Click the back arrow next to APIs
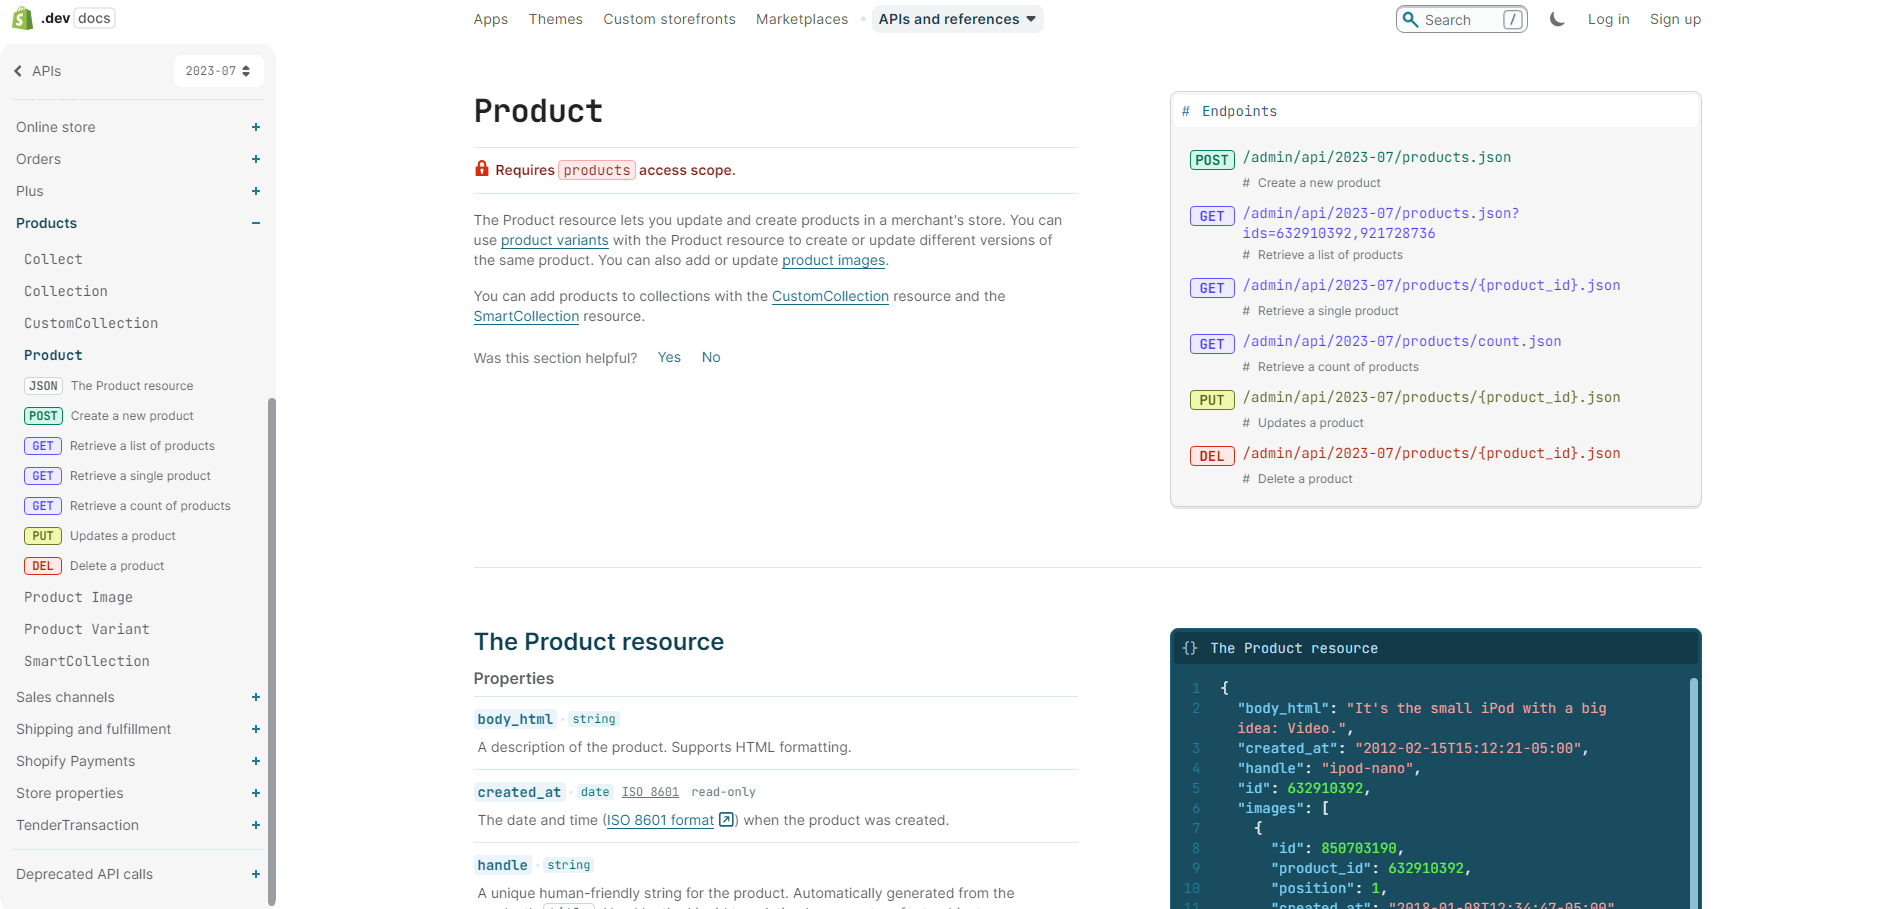The height and width of the screenshot is (909, 1892). 16,70
